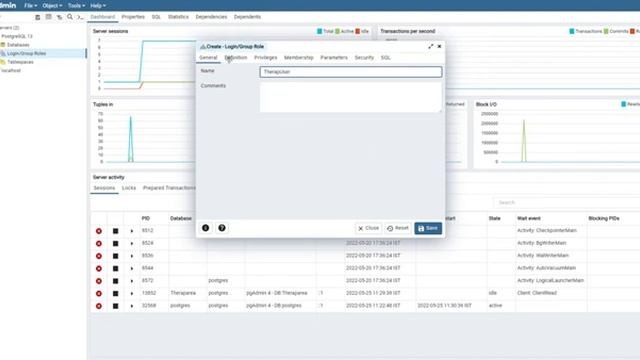Open Membership tab in role dialog

299,58
